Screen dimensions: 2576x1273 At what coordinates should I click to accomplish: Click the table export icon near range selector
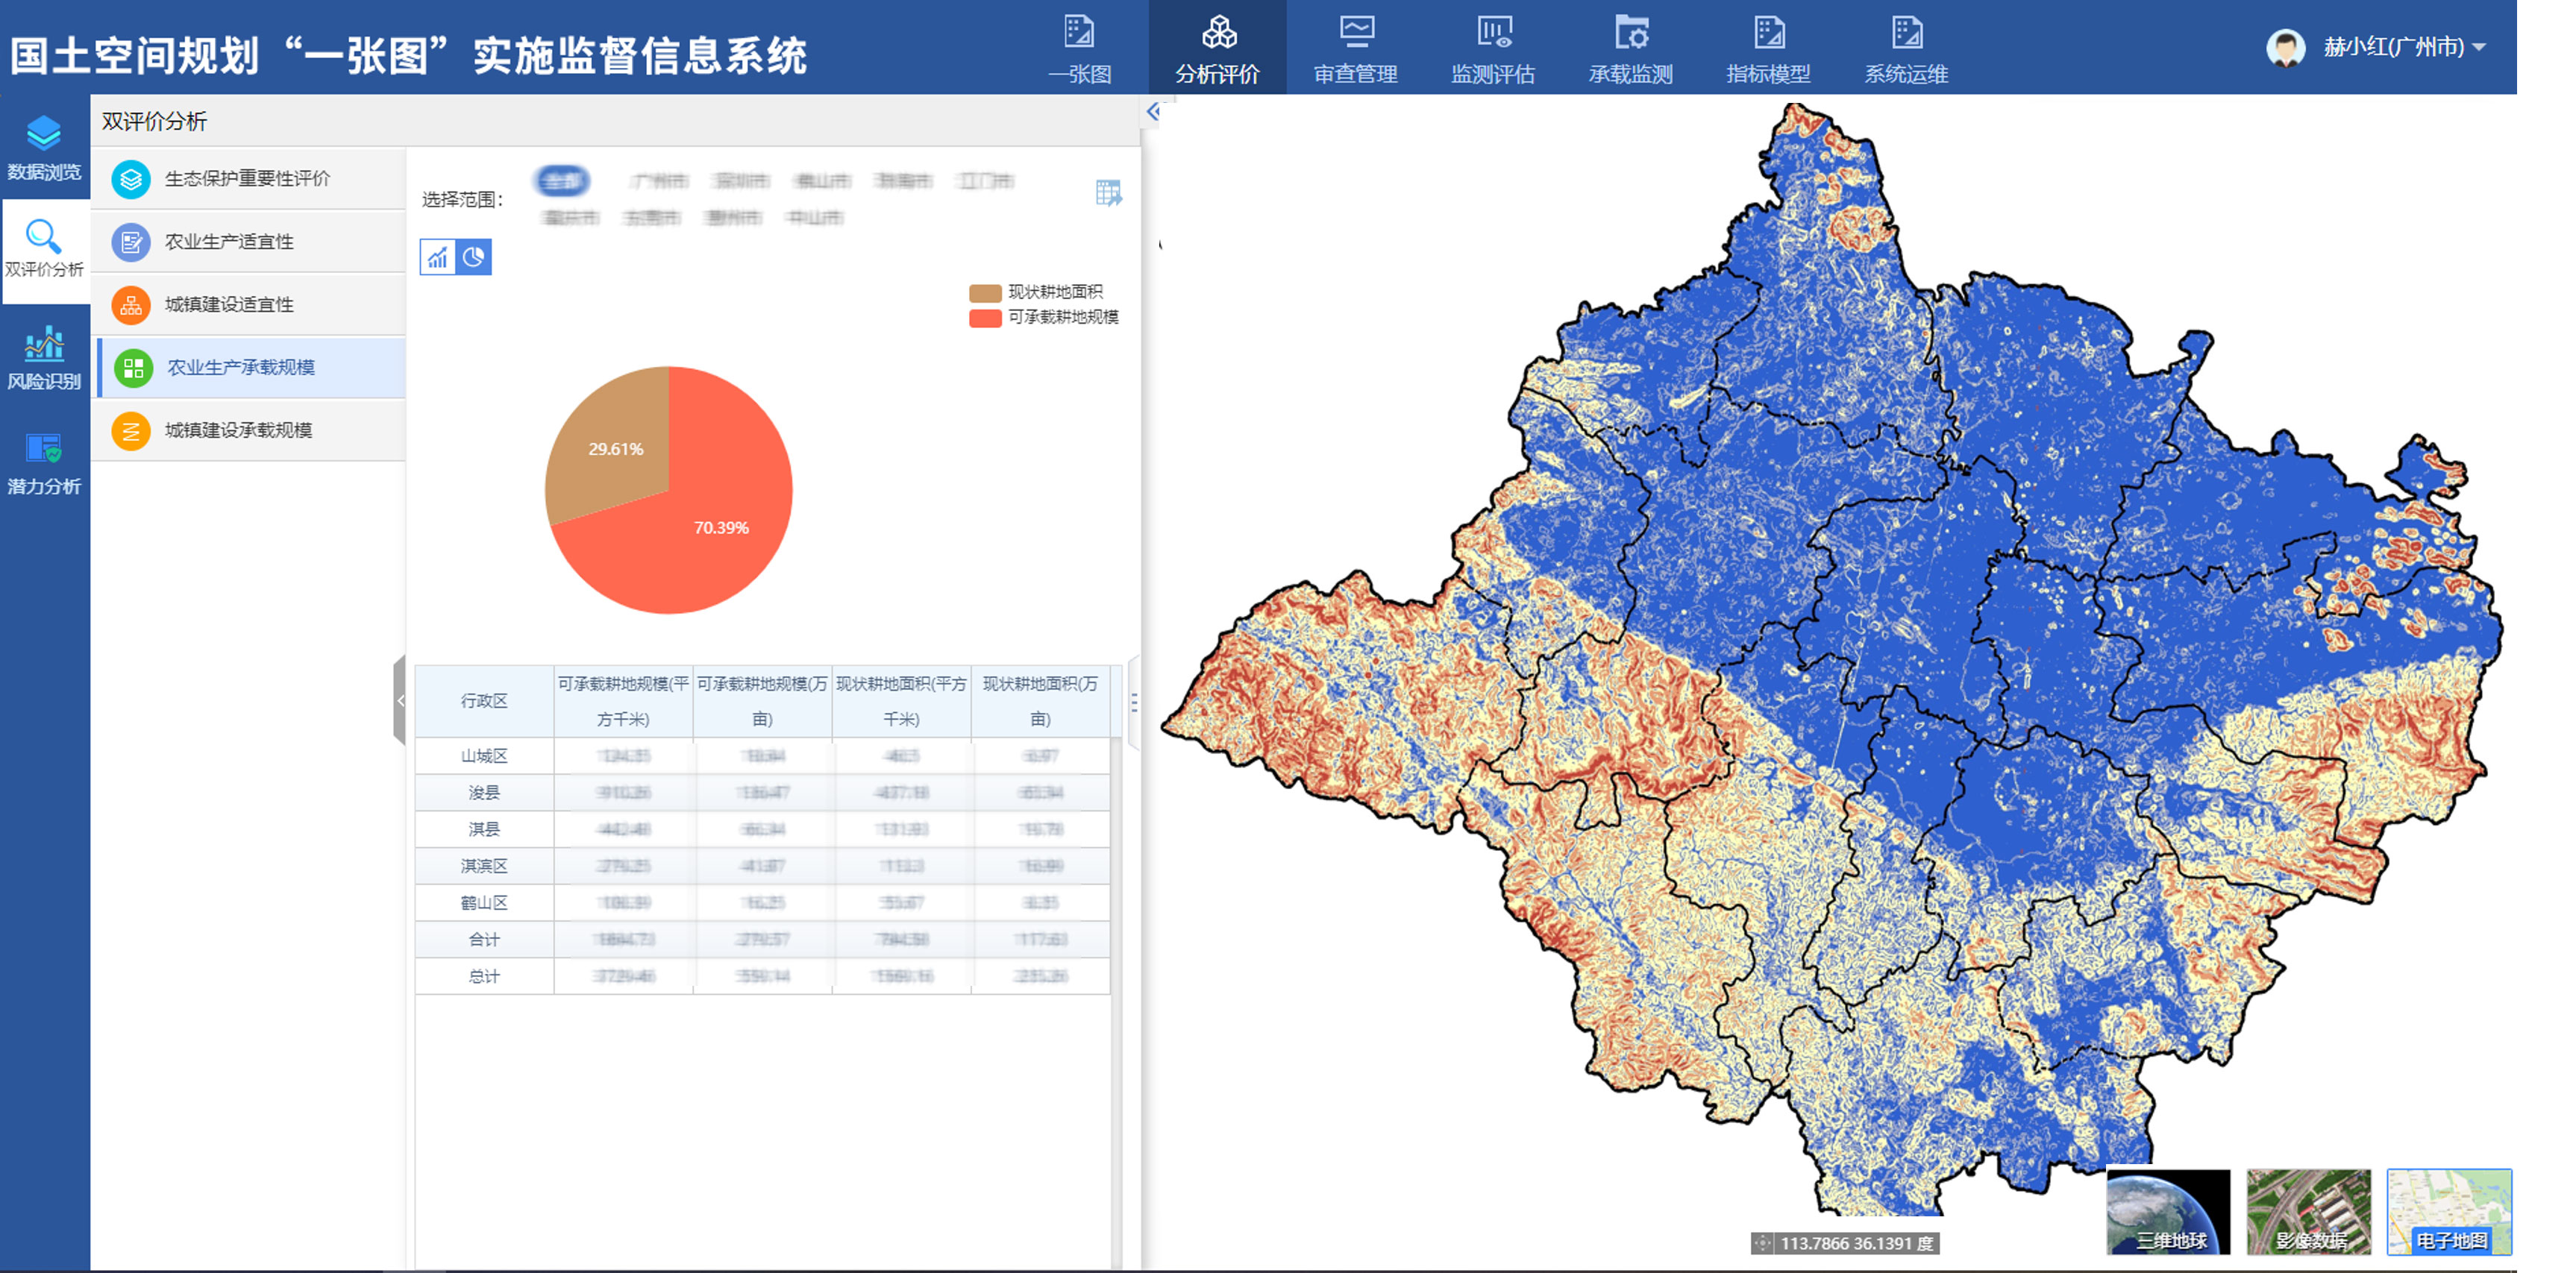pyautogui.click(x=1108, y=193)
